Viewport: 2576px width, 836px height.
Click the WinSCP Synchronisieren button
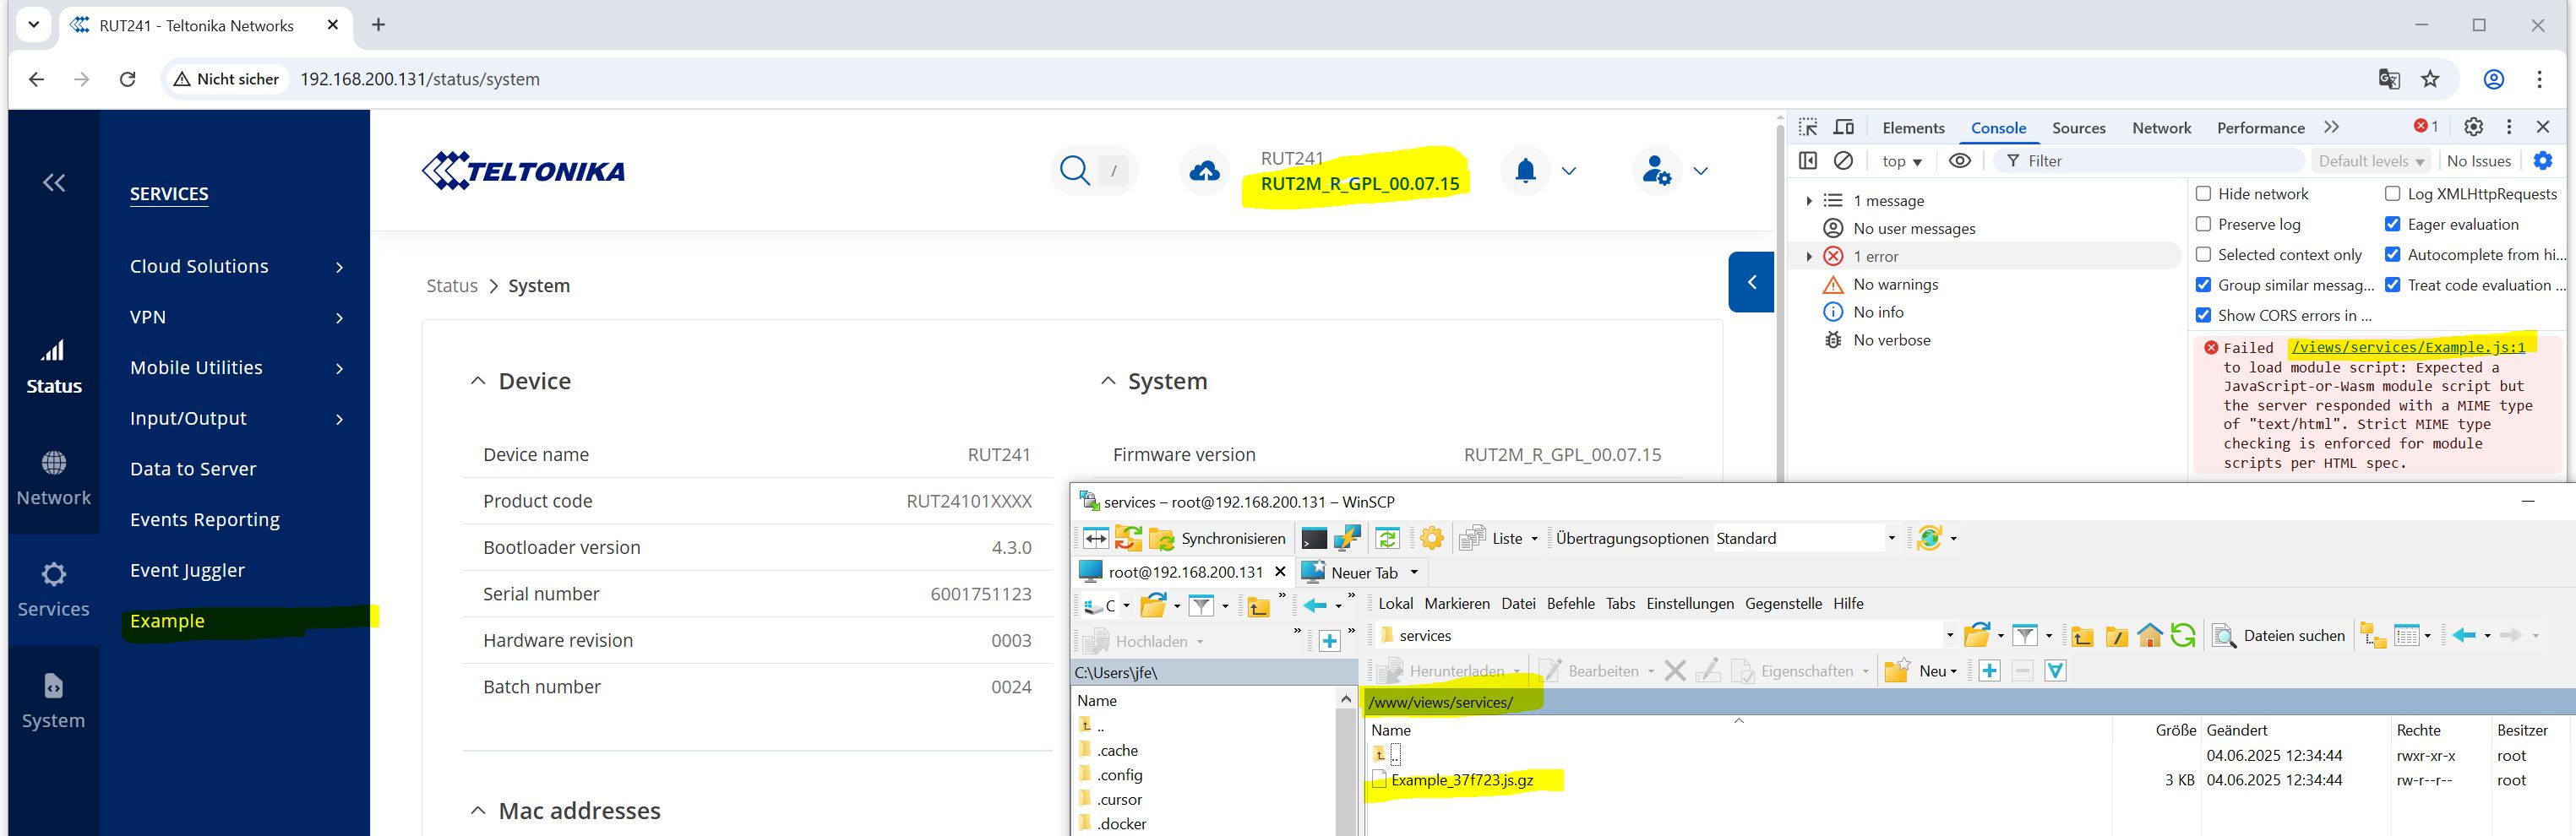[x=1218, y=539]
